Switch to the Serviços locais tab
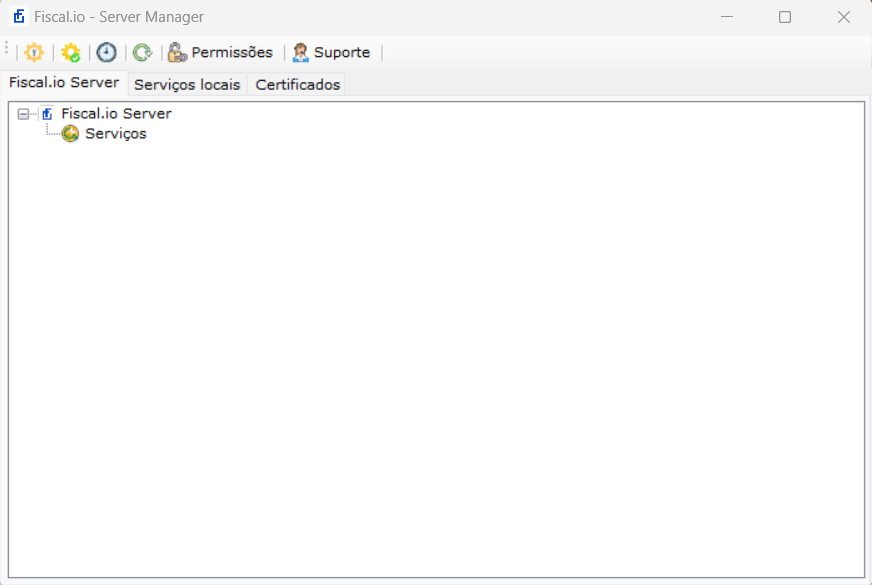 [187, 85]
